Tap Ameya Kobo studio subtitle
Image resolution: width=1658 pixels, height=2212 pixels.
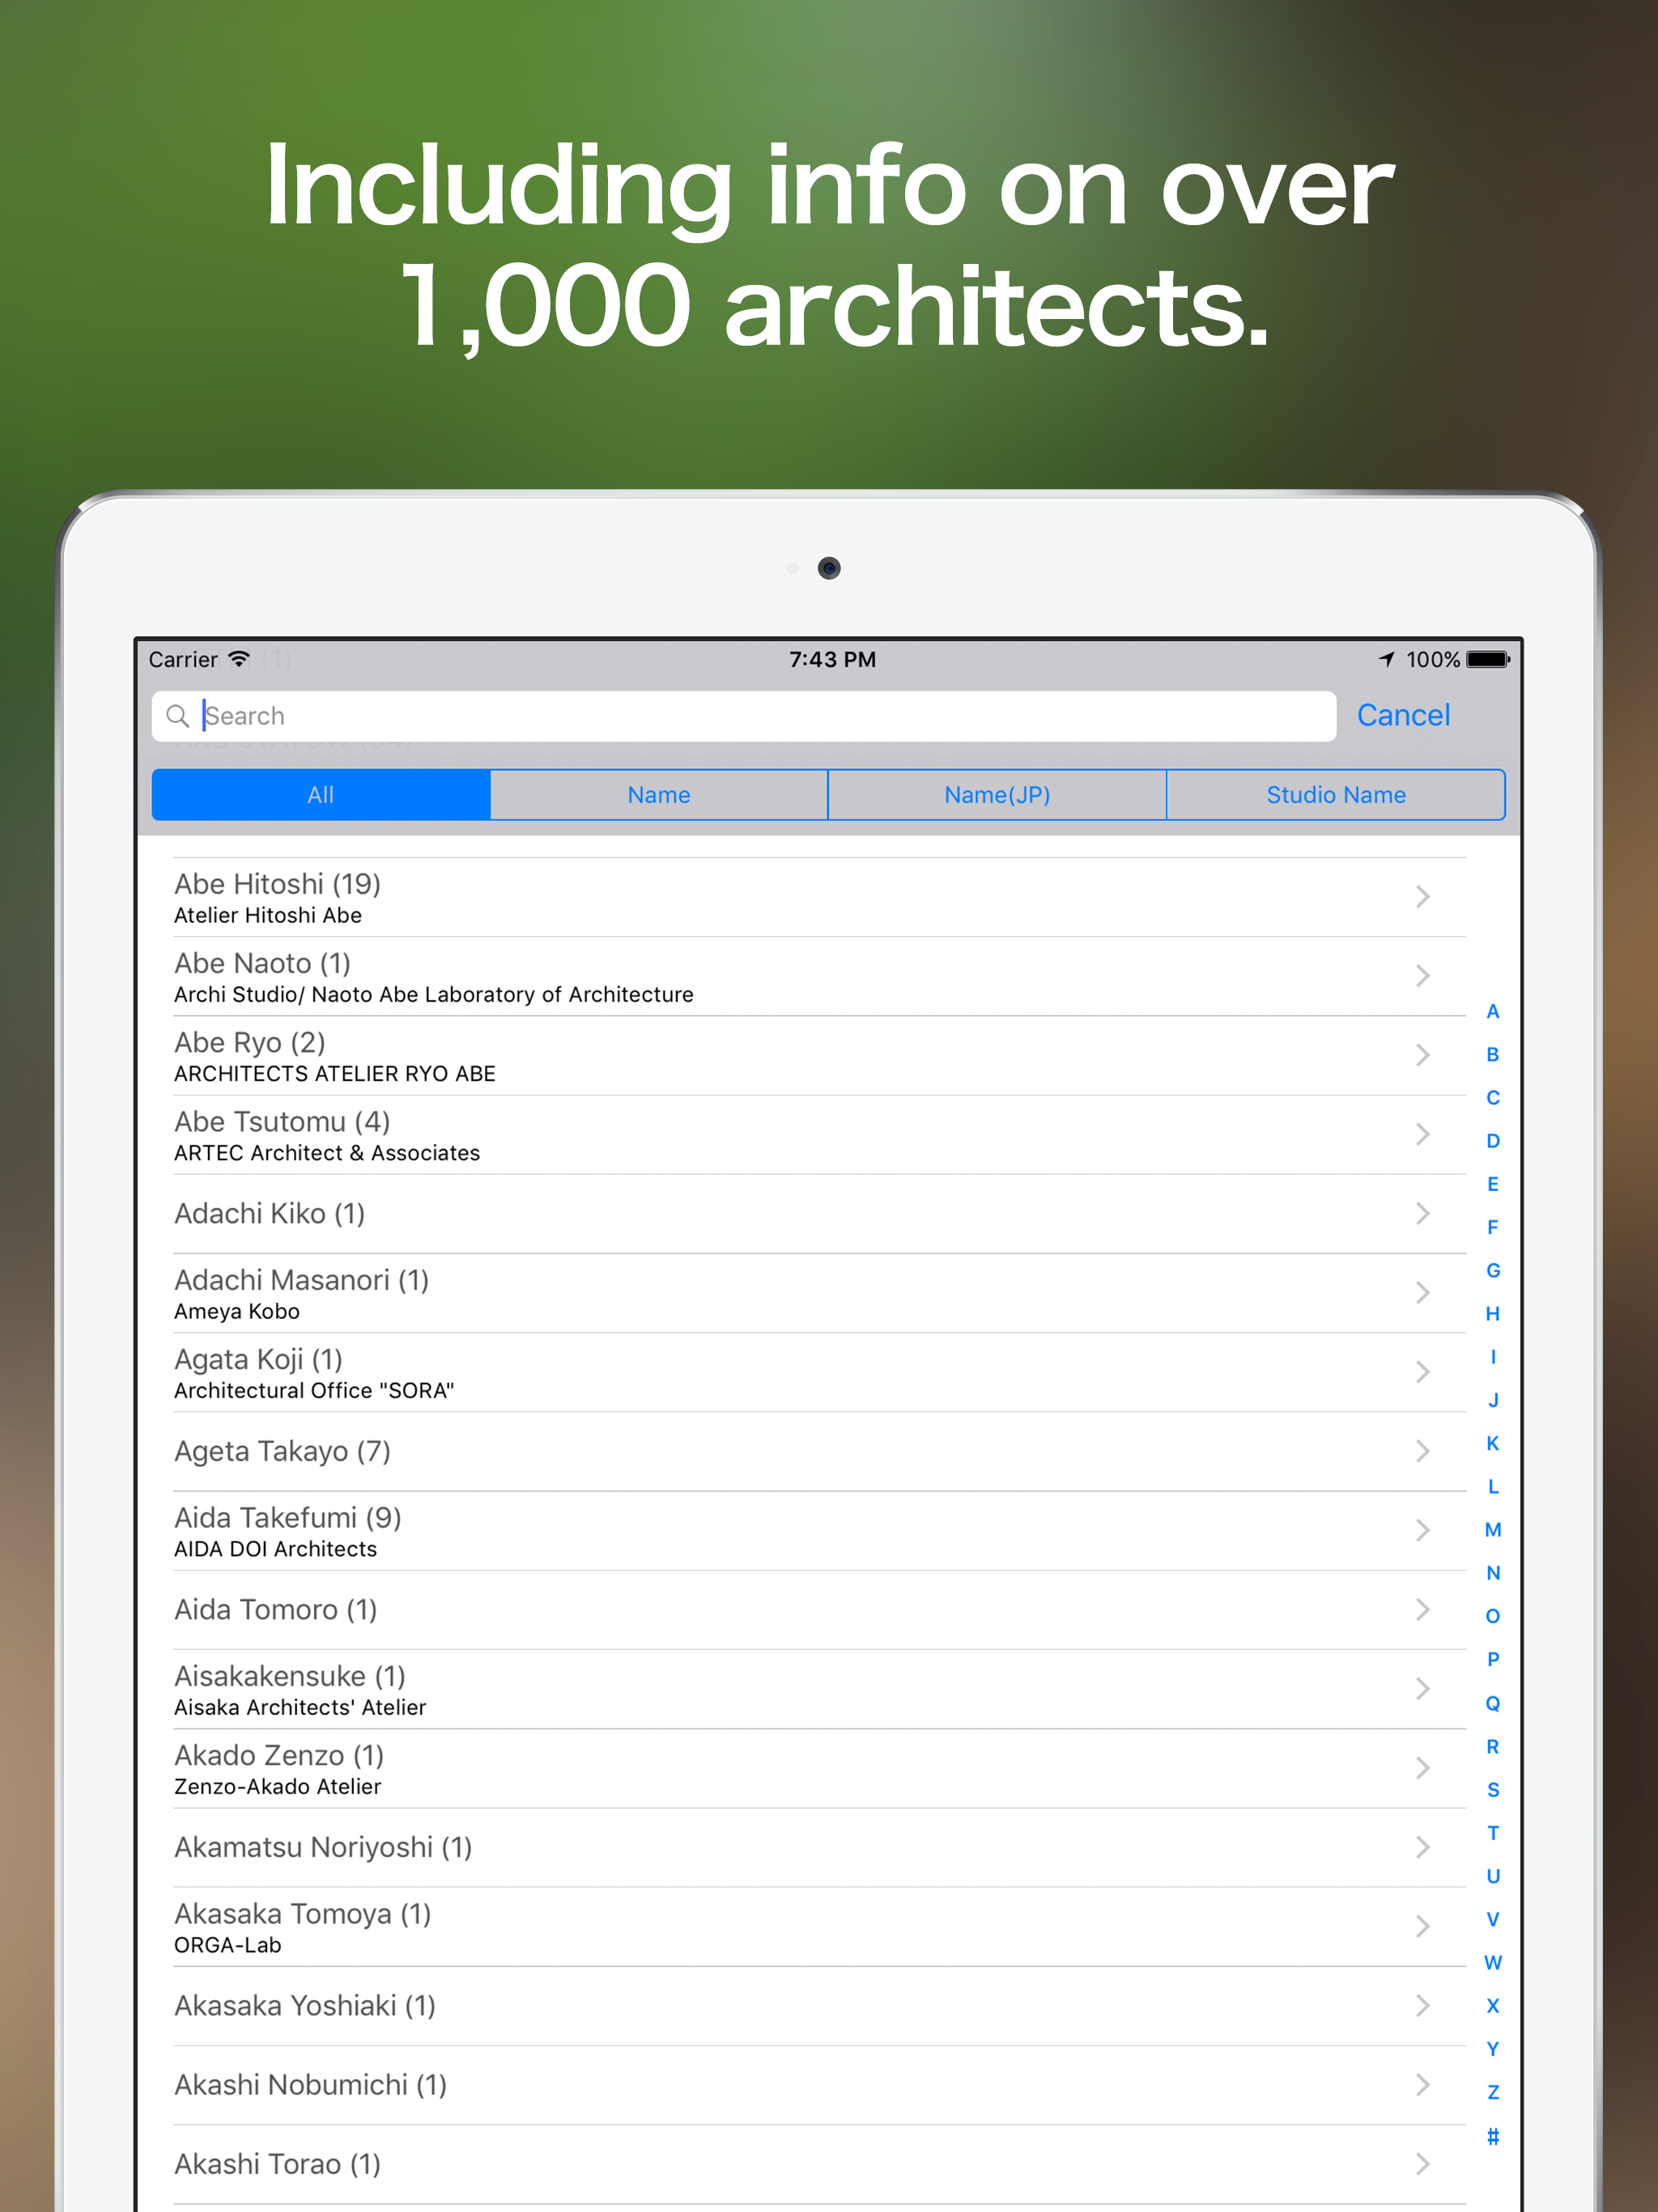click(237, 1311)
